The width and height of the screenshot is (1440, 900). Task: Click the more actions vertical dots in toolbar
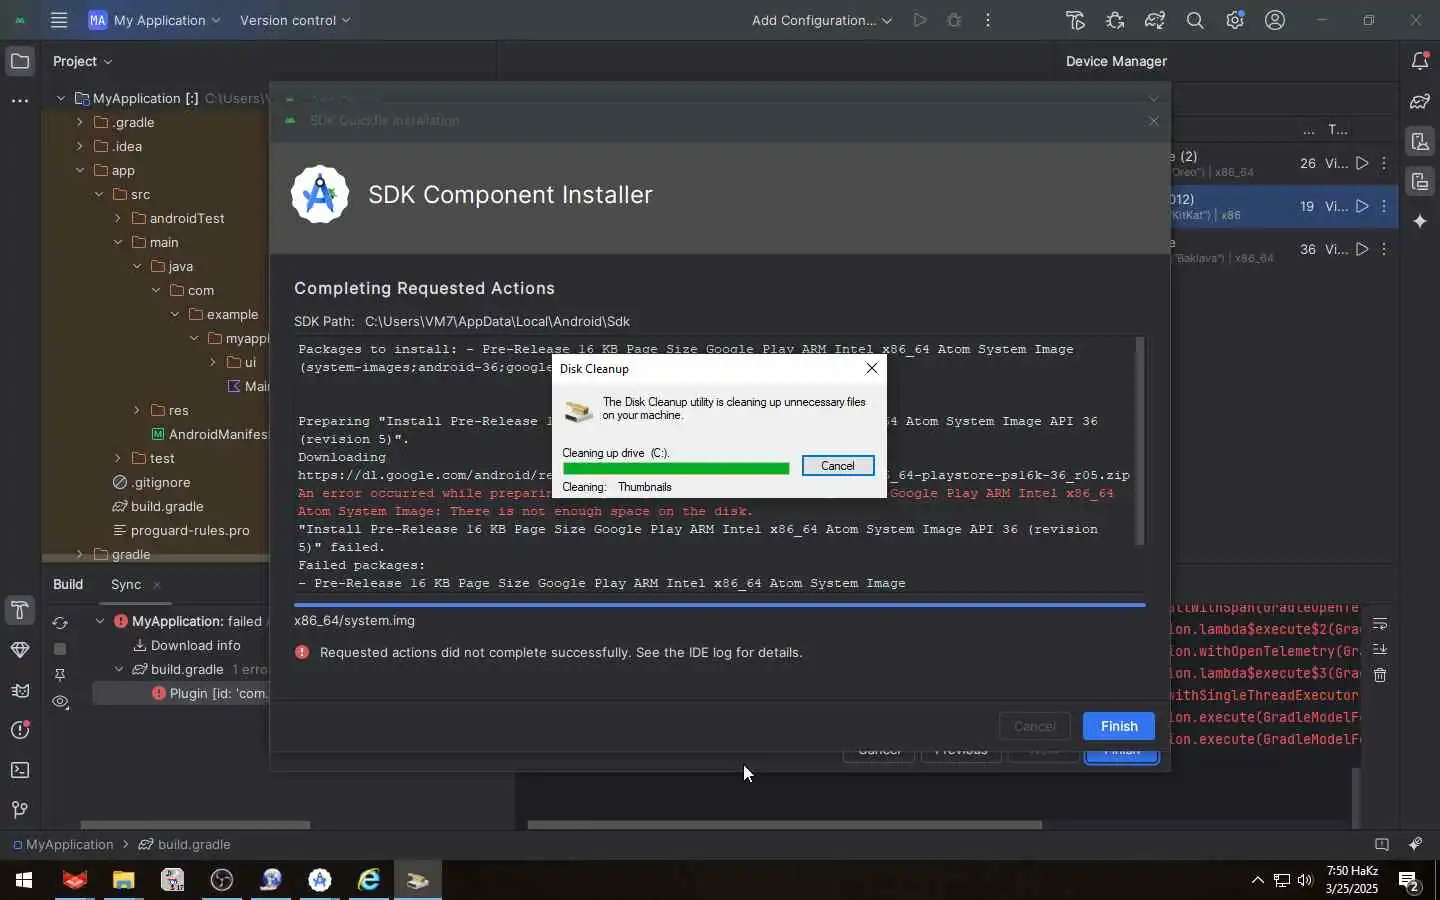tap(988, 20)
